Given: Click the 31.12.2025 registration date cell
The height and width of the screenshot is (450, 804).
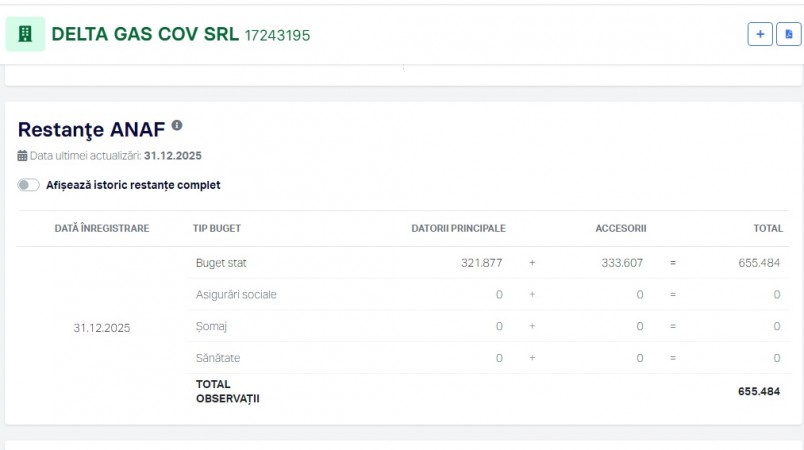Looking at the screenshot, I should tap(102, 327).
